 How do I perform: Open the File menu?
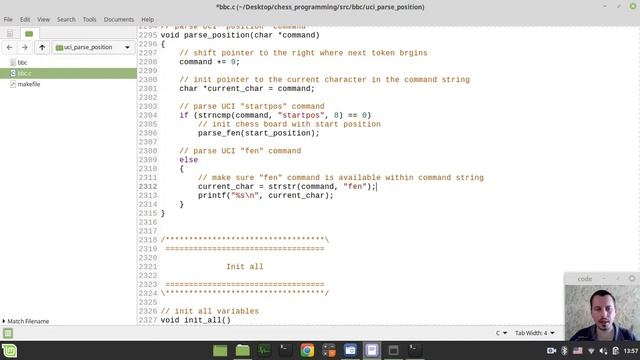pos(8,19)
